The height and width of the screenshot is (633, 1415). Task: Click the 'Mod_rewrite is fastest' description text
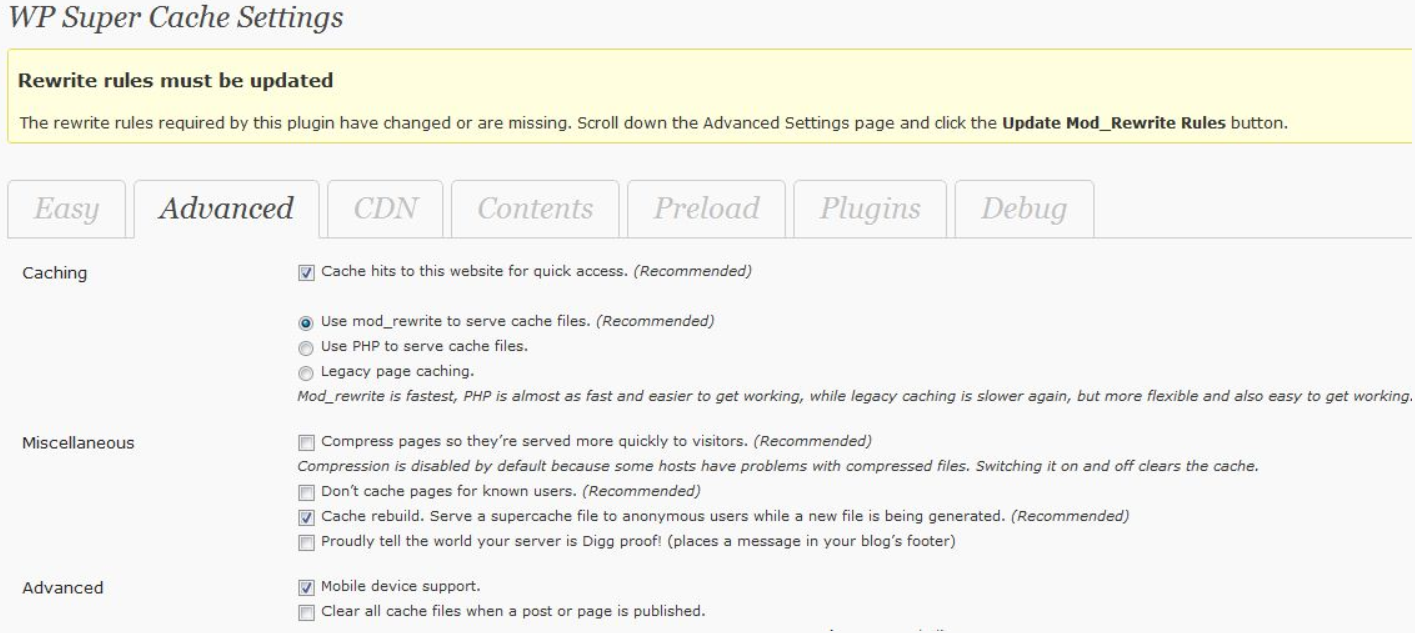point(856,395)
